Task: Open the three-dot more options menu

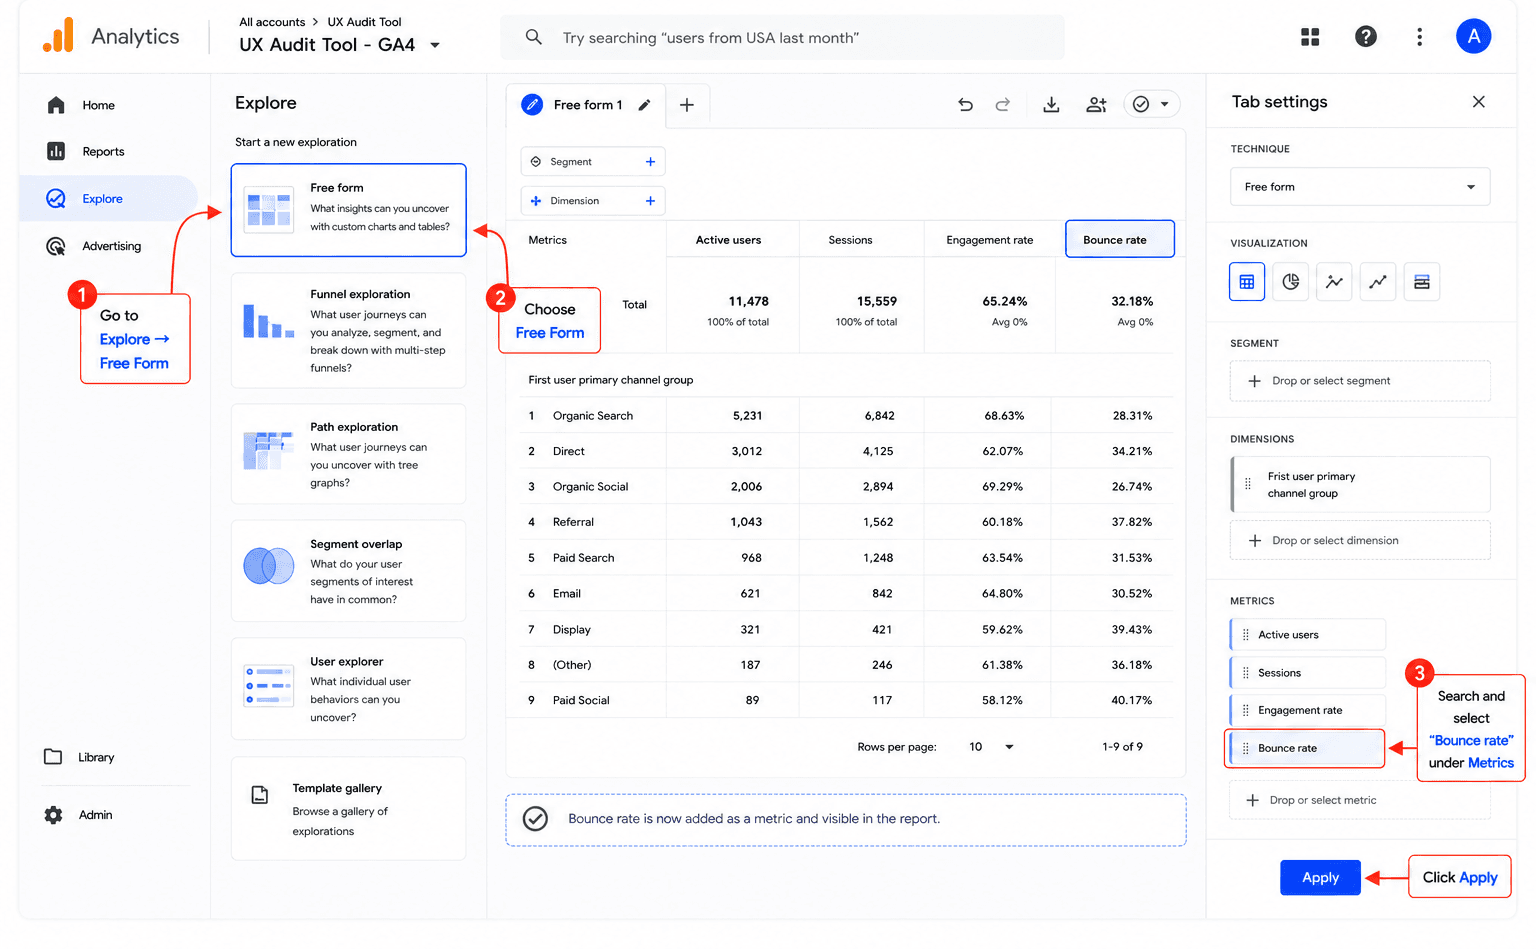Action: click(1419, 37)
